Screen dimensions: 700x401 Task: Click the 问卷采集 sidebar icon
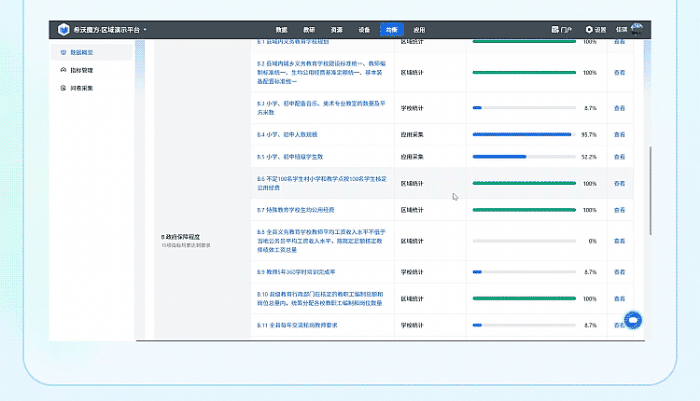64,89
